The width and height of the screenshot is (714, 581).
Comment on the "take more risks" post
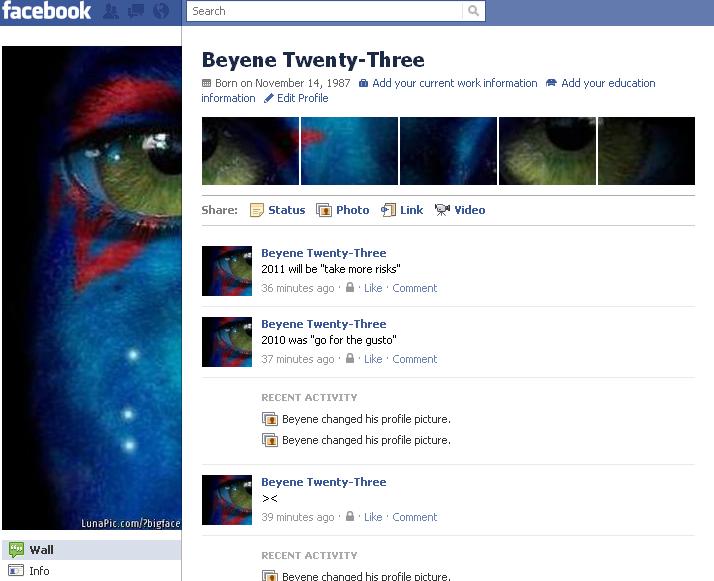point(415,288)
